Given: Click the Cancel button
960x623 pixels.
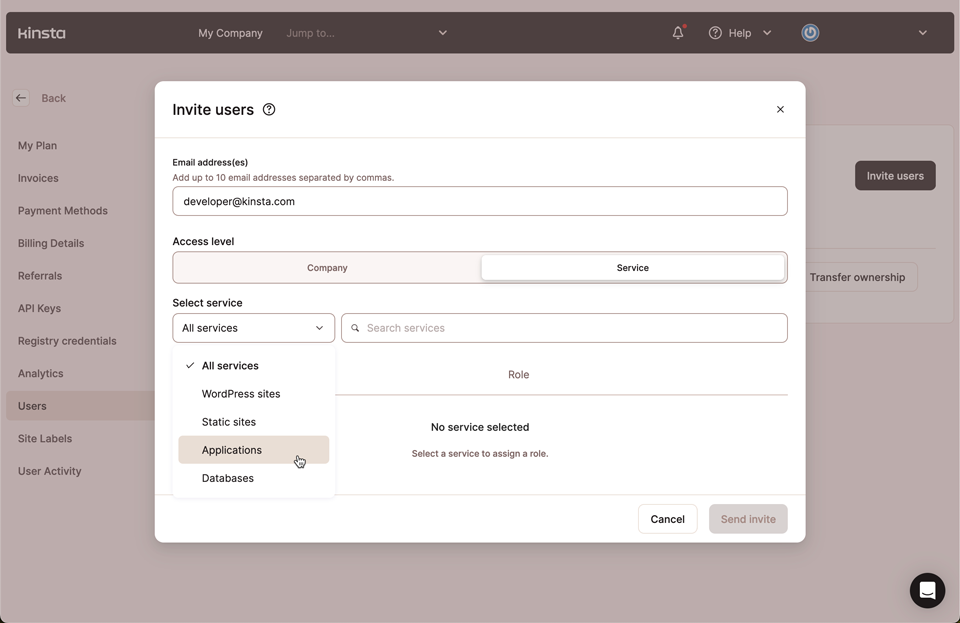Looking at the screenshot, I should pos(667,518).
